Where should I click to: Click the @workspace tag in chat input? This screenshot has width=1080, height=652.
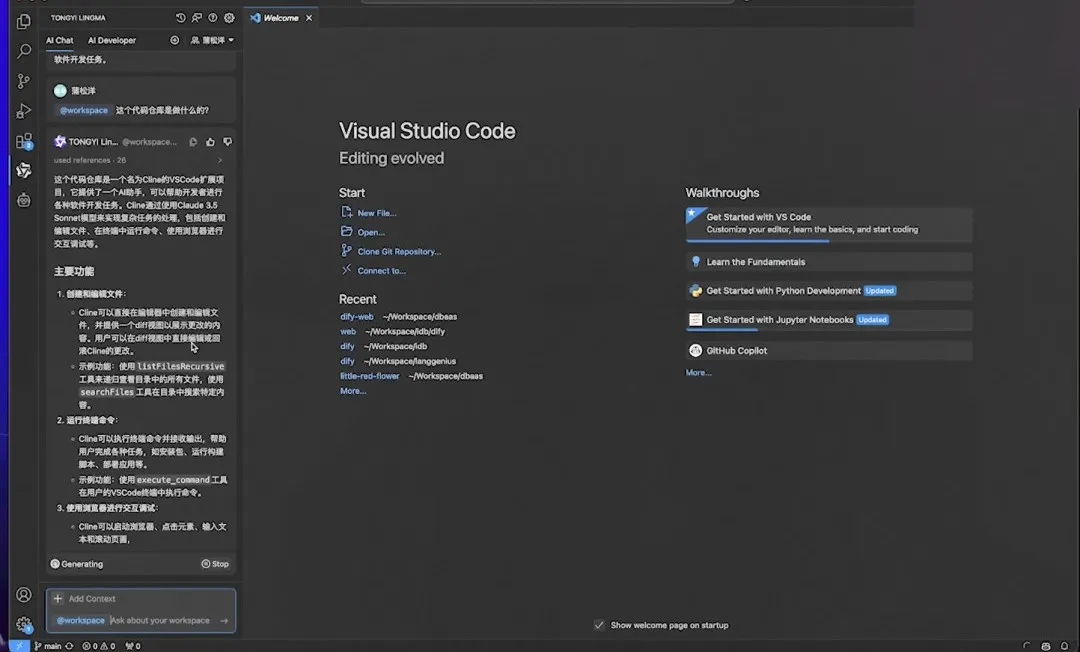click(x=81, y=620)
